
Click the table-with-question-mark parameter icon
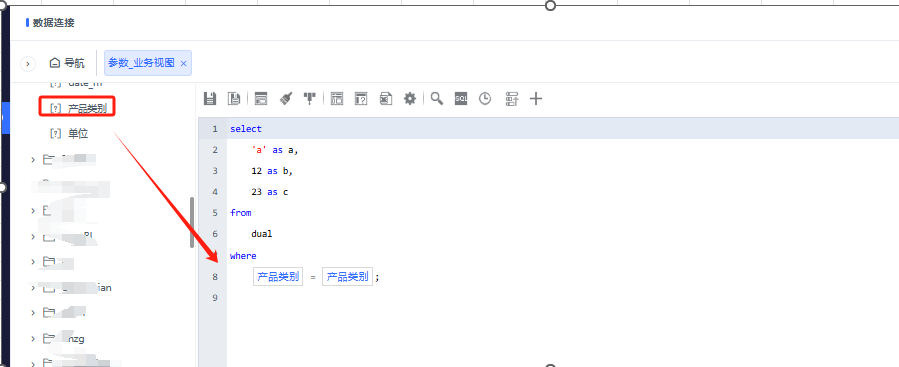pos(361,99)
